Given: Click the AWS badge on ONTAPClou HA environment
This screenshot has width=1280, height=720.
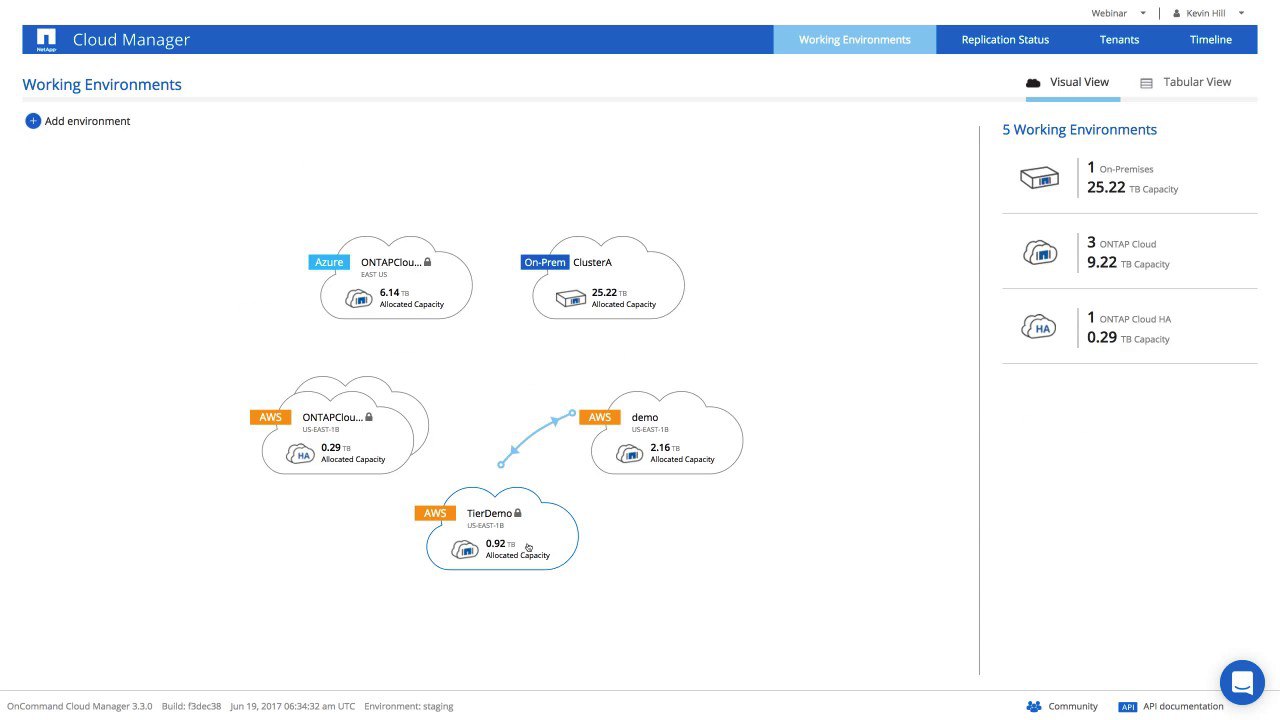Looking at the screenshot, I should (x=270, y=417).
